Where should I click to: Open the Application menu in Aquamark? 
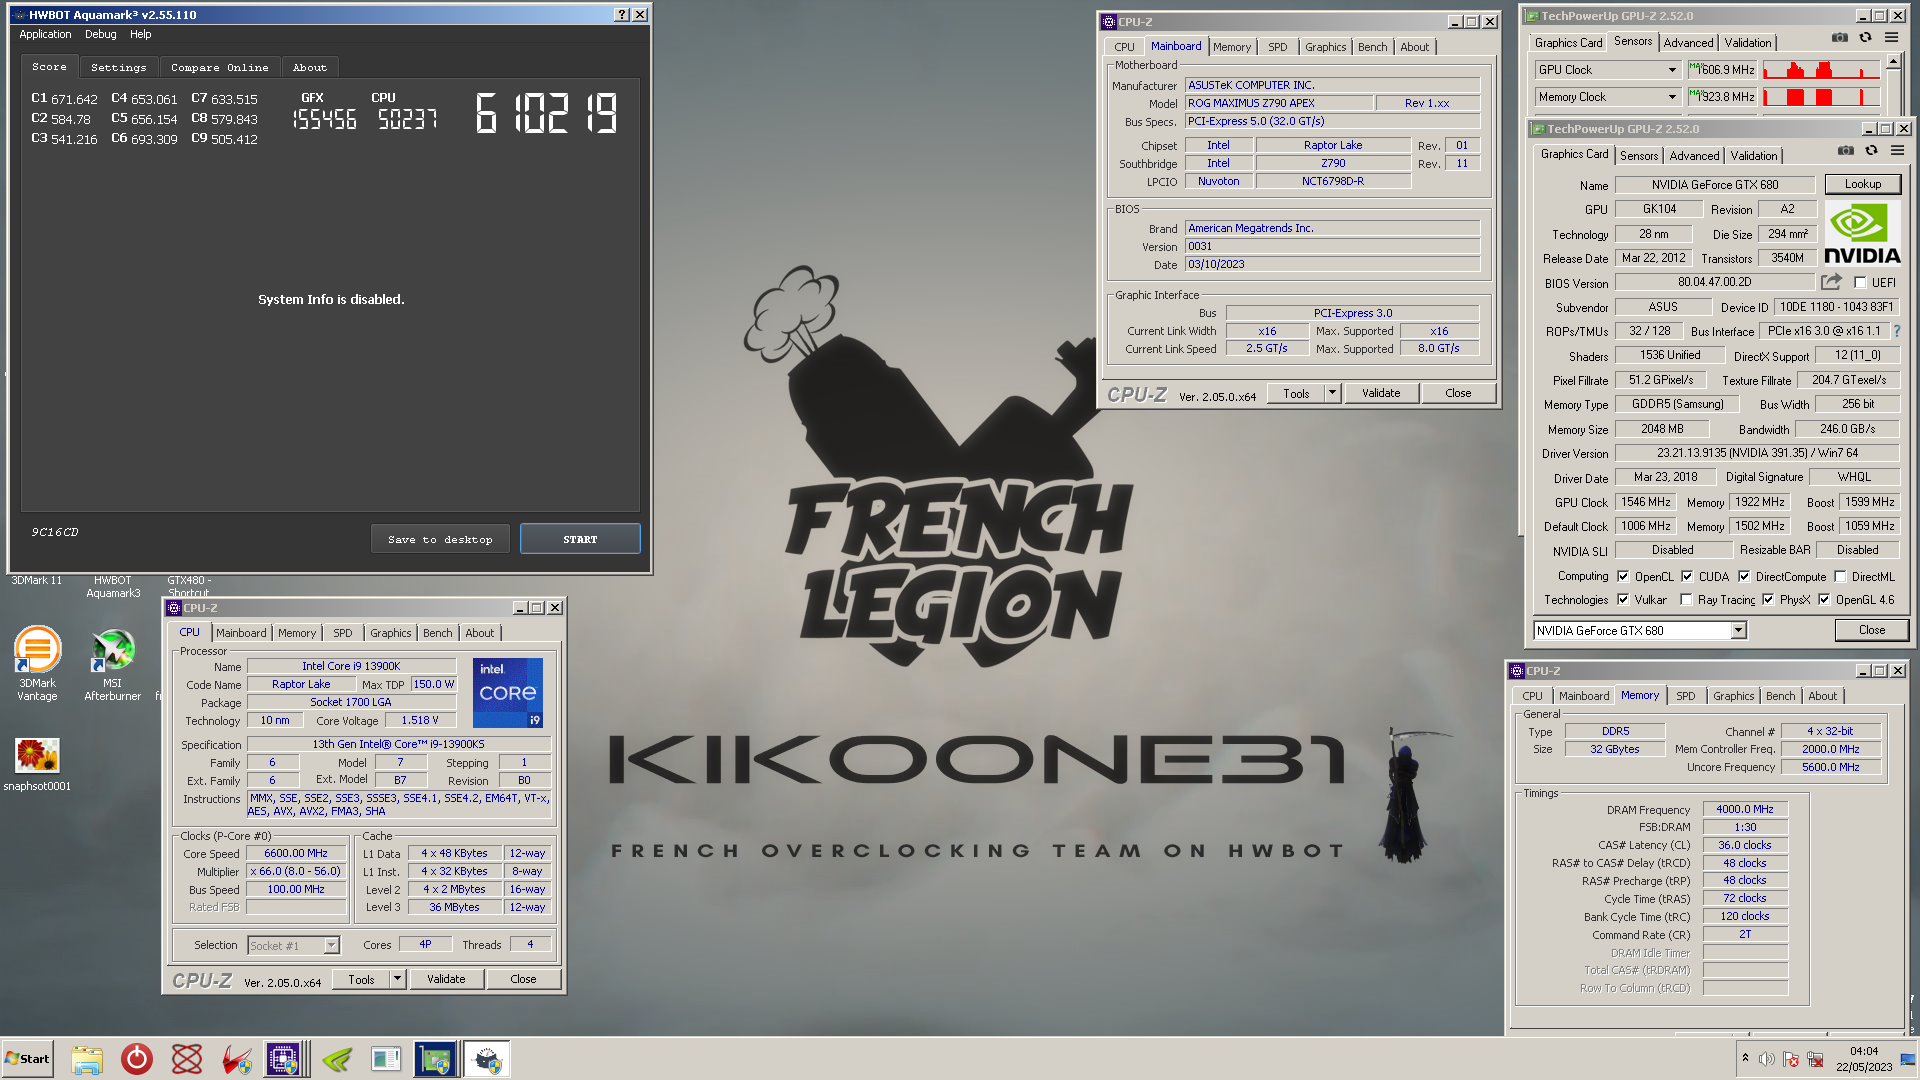point(45,34)
